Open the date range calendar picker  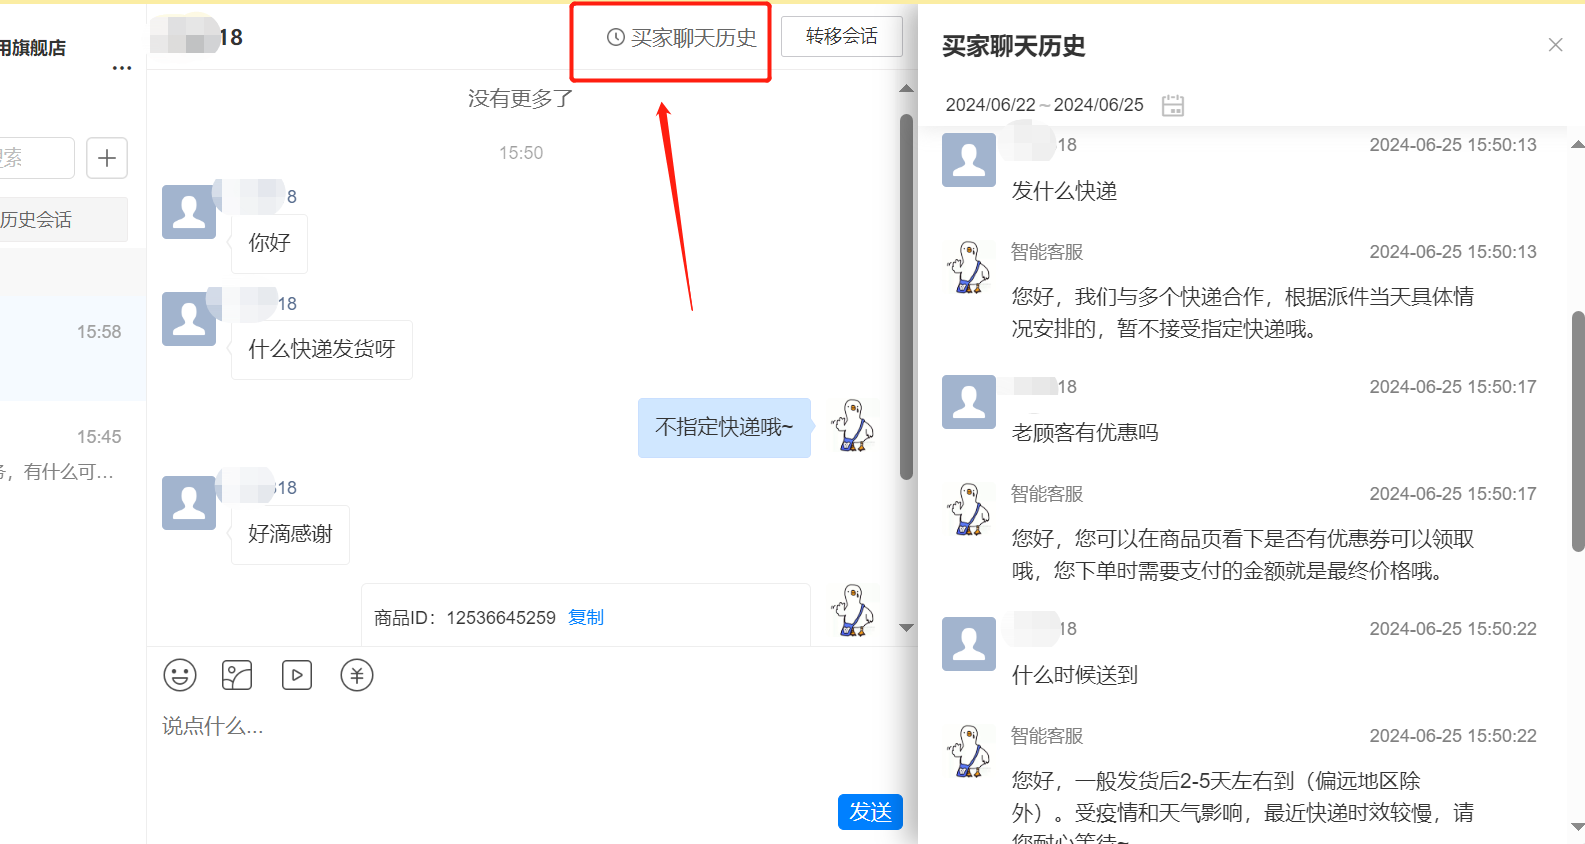pos(1173,105)
